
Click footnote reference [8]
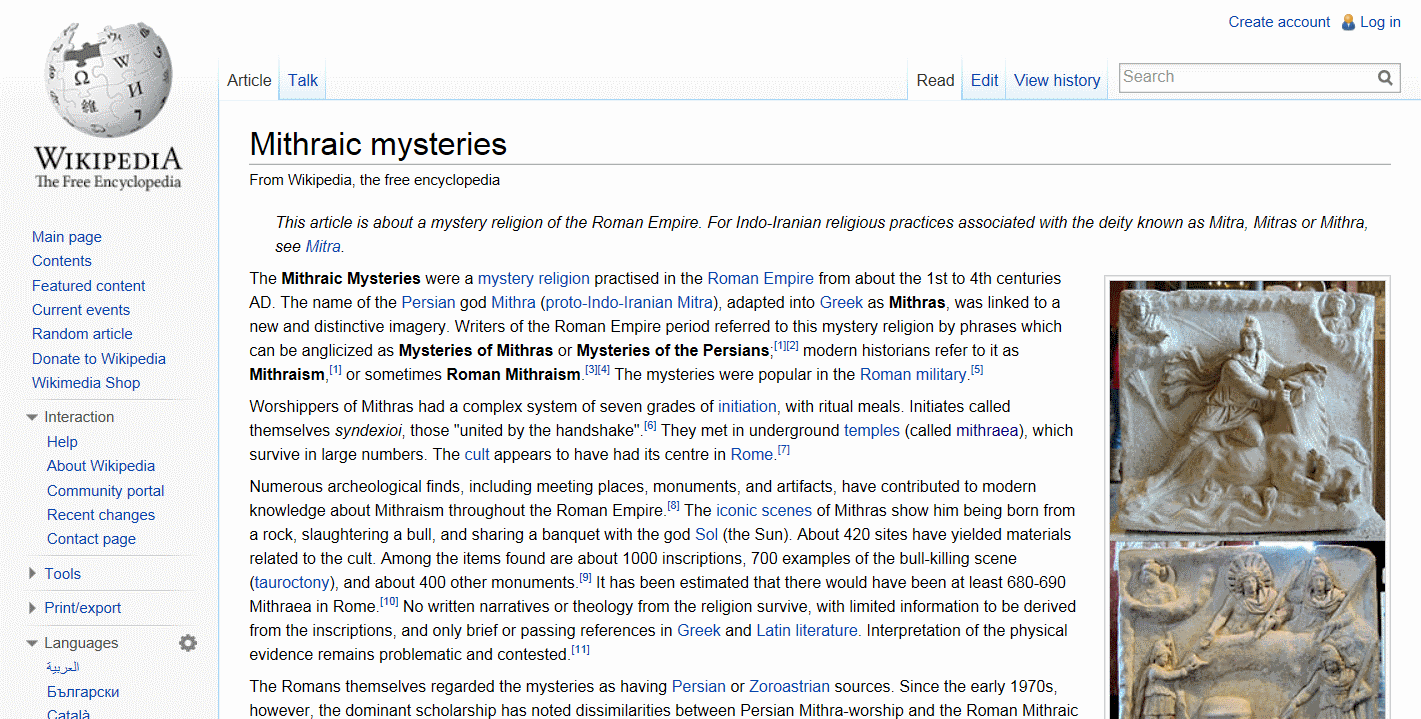point(673,506)
